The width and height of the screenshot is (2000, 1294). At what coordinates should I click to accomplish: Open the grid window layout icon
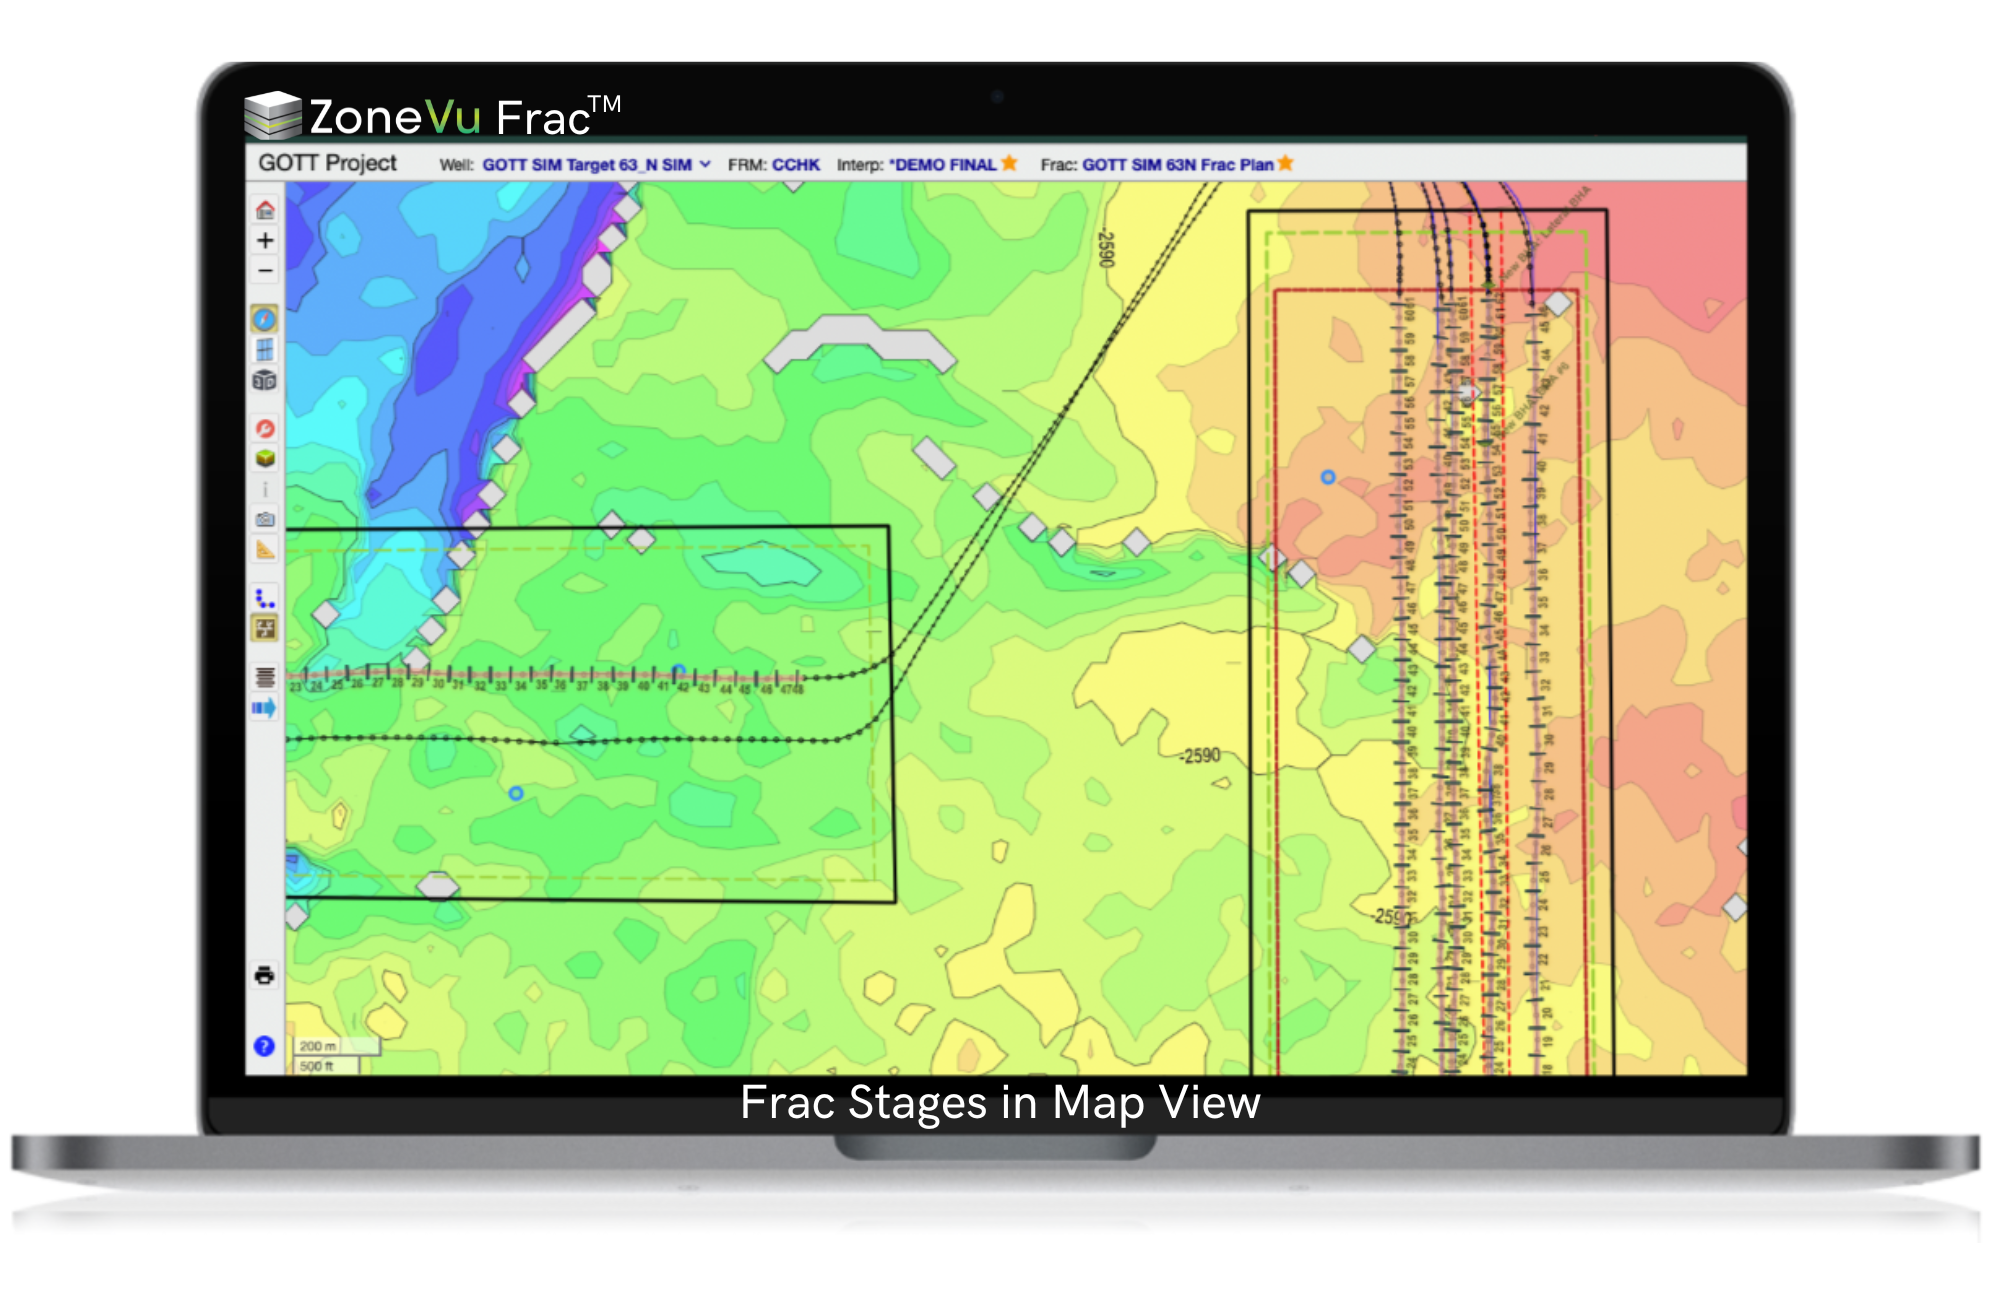264,350
